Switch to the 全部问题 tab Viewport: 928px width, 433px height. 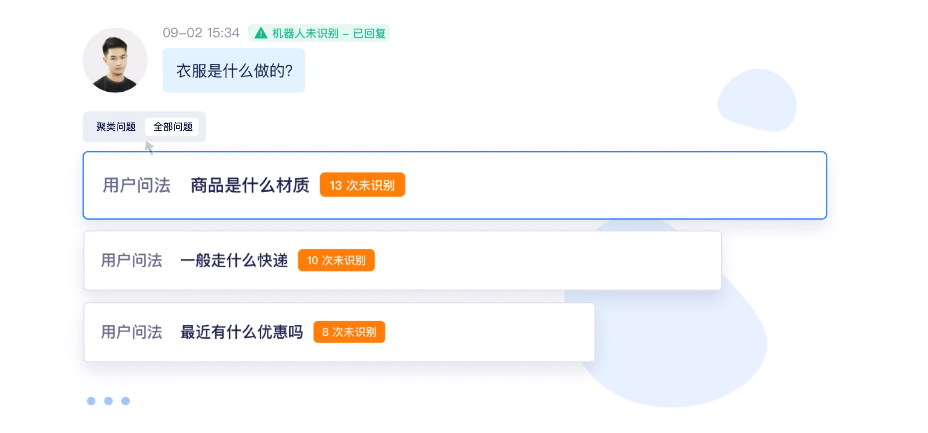tap(173, 127)
